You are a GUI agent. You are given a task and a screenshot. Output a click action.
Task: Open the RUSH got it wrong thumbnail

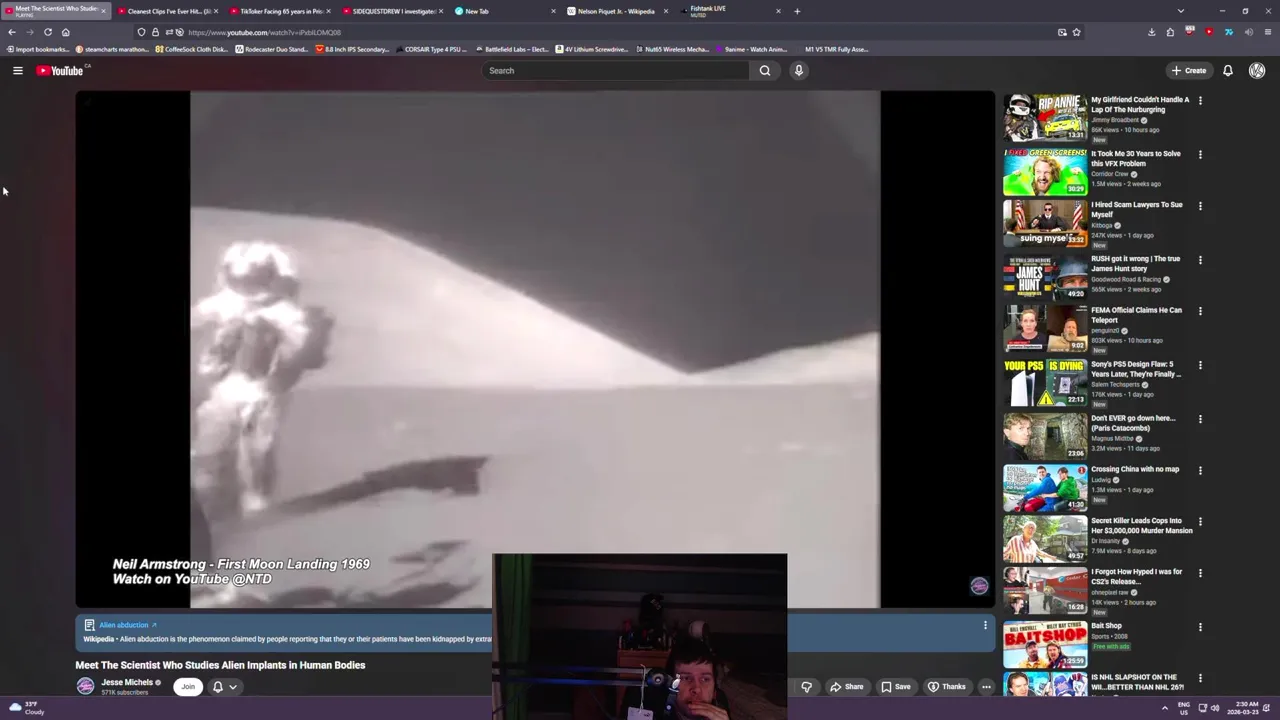point(1045,276)
